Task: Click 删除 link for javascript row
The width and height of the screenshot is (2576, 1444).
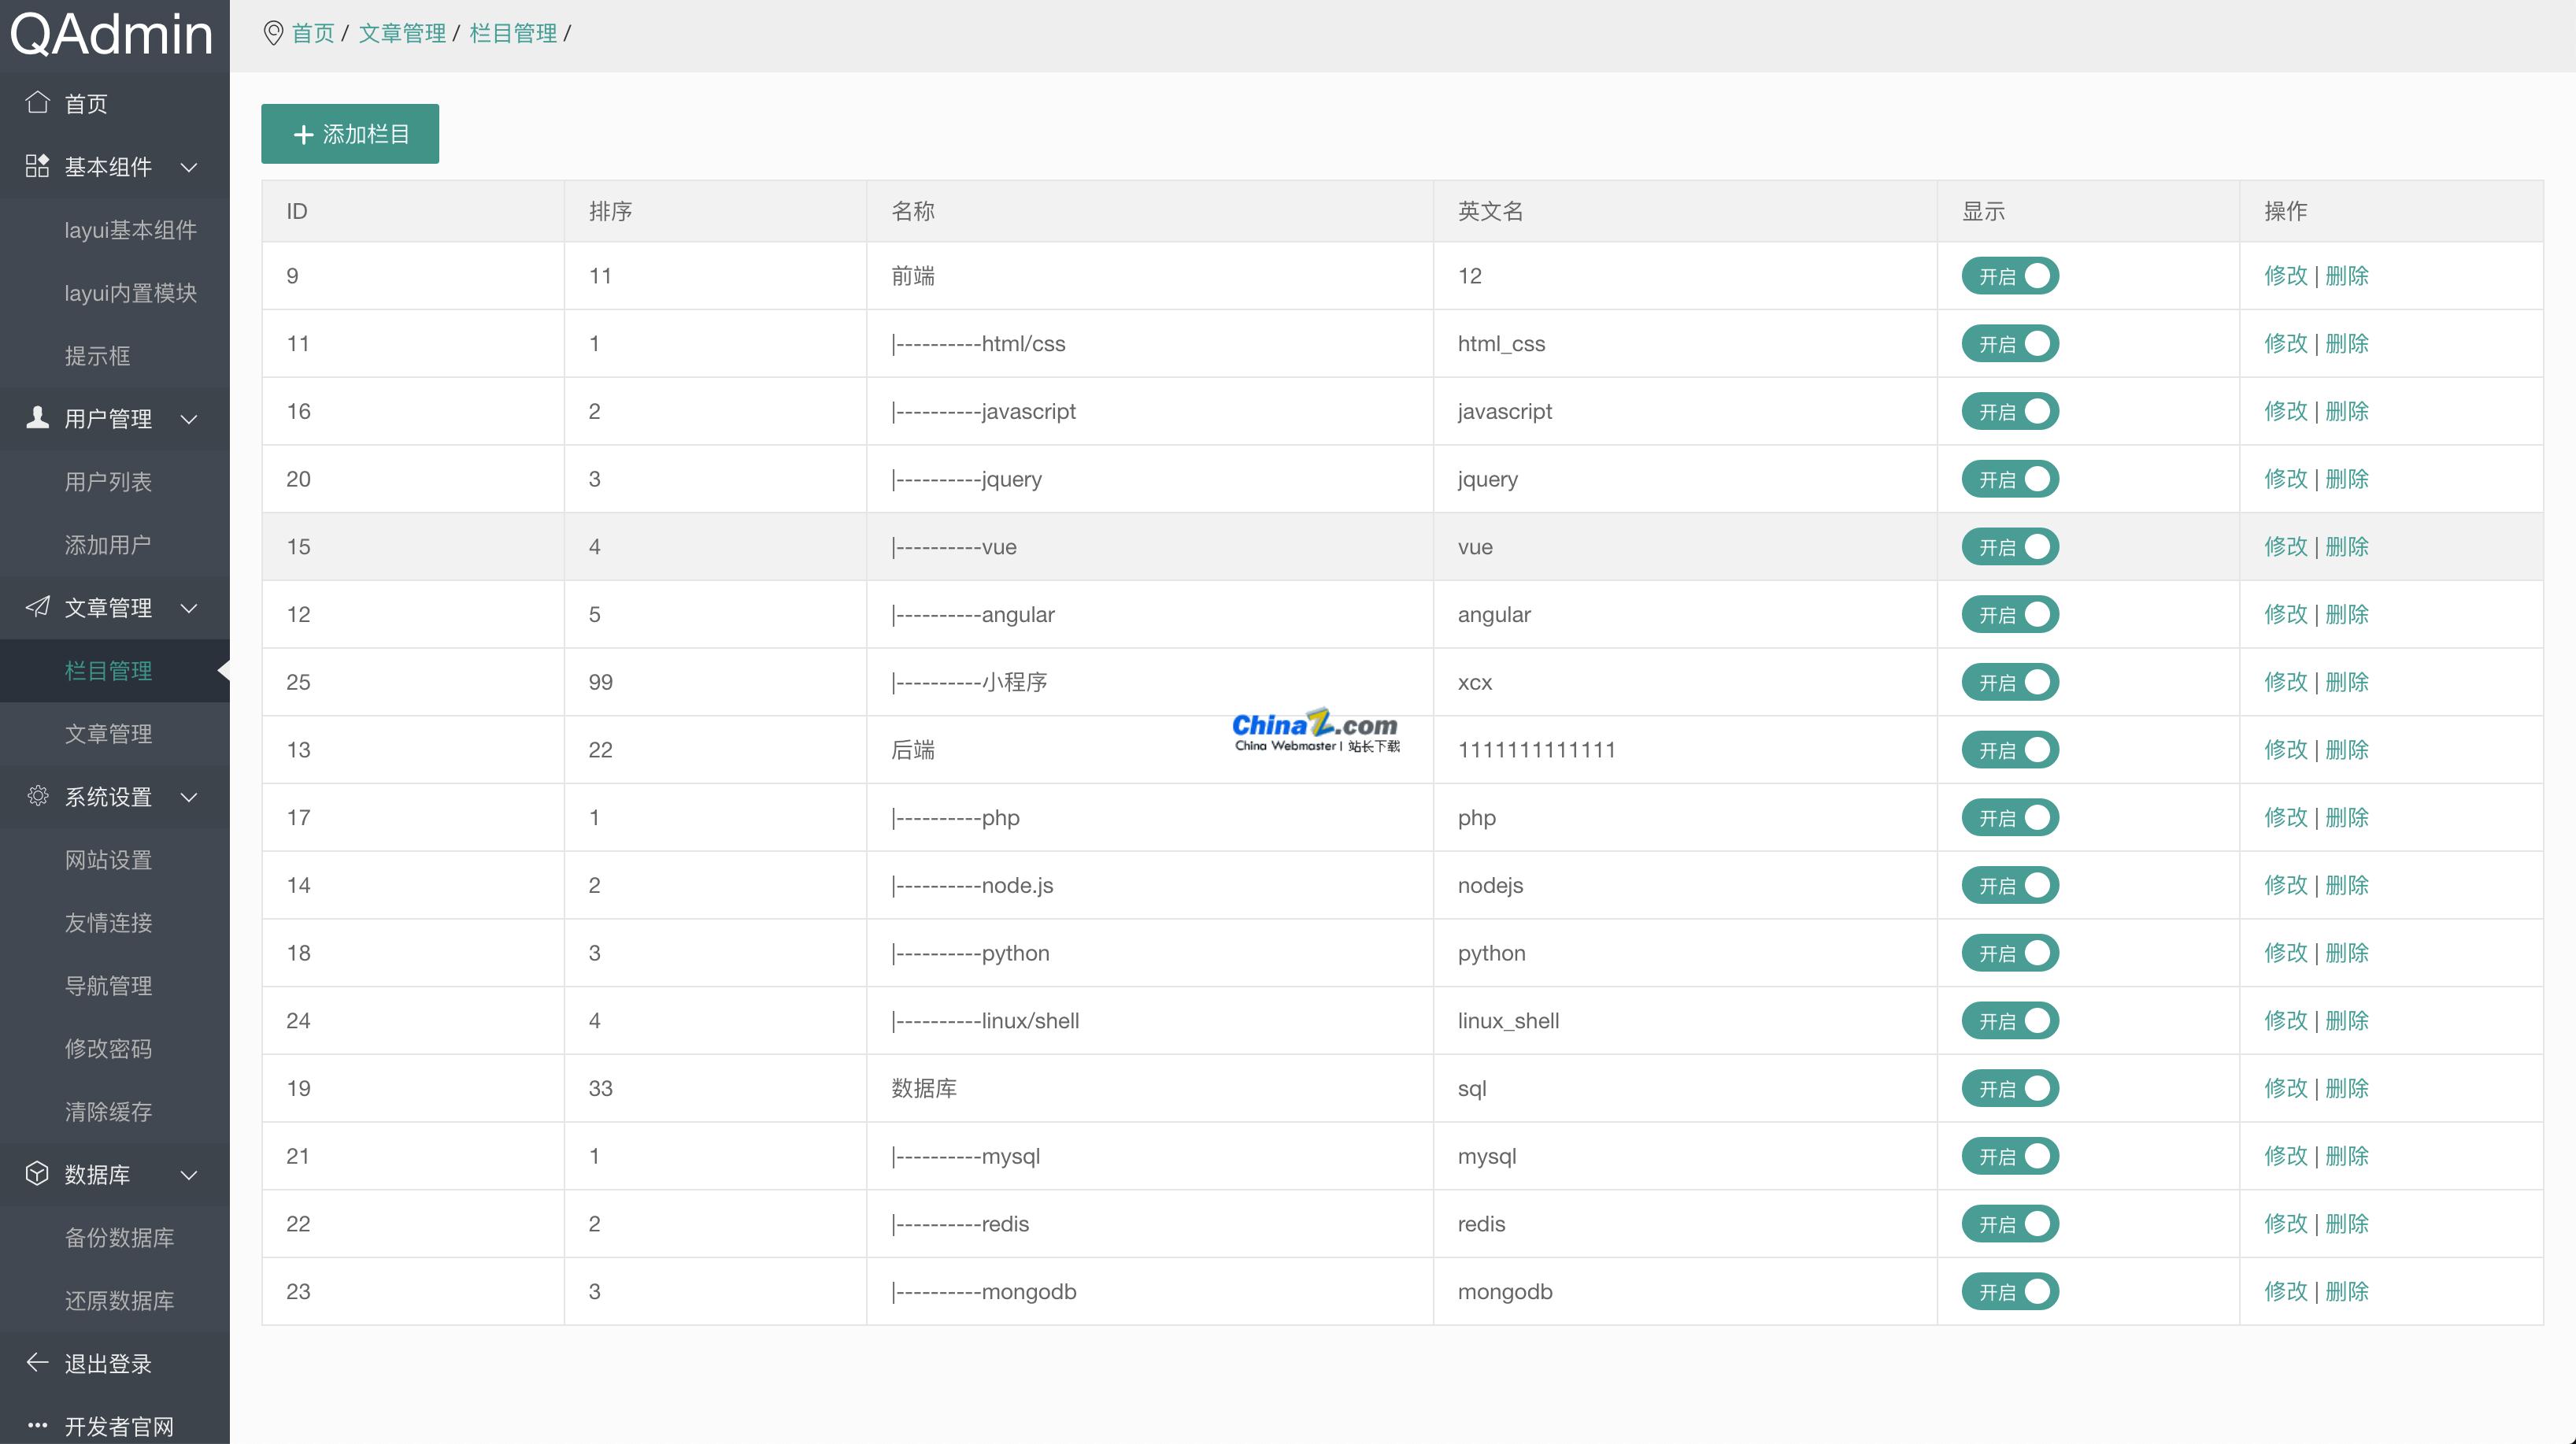Action: click(x=2346, y=411)
